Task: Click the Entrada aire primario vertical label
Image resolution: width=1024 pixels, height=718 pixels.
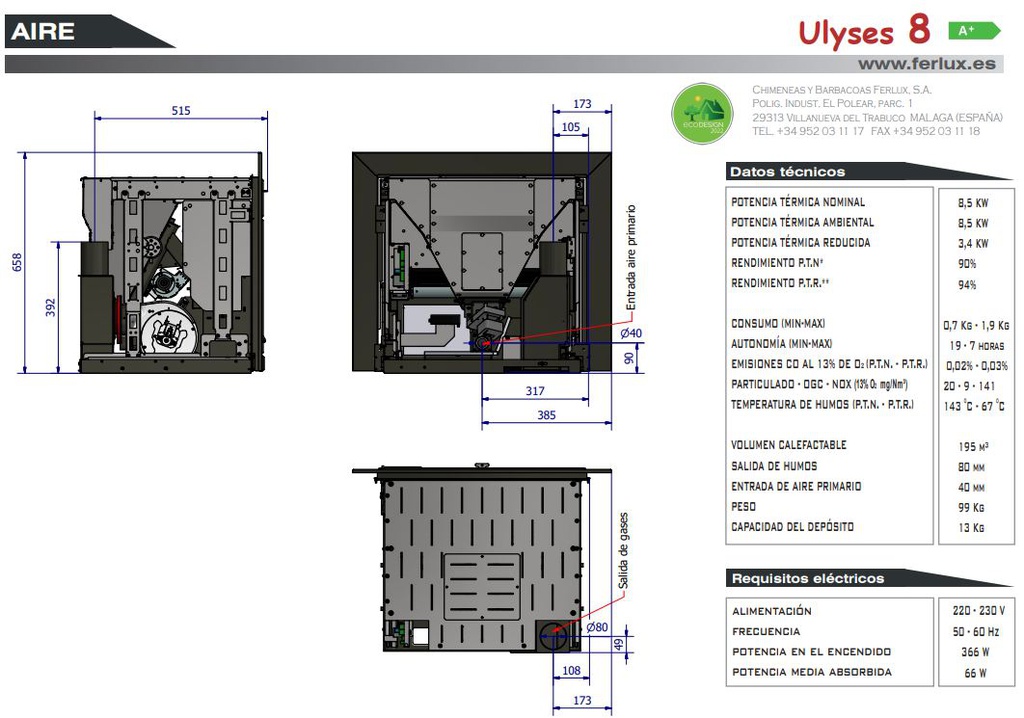Action: [631, 258]
